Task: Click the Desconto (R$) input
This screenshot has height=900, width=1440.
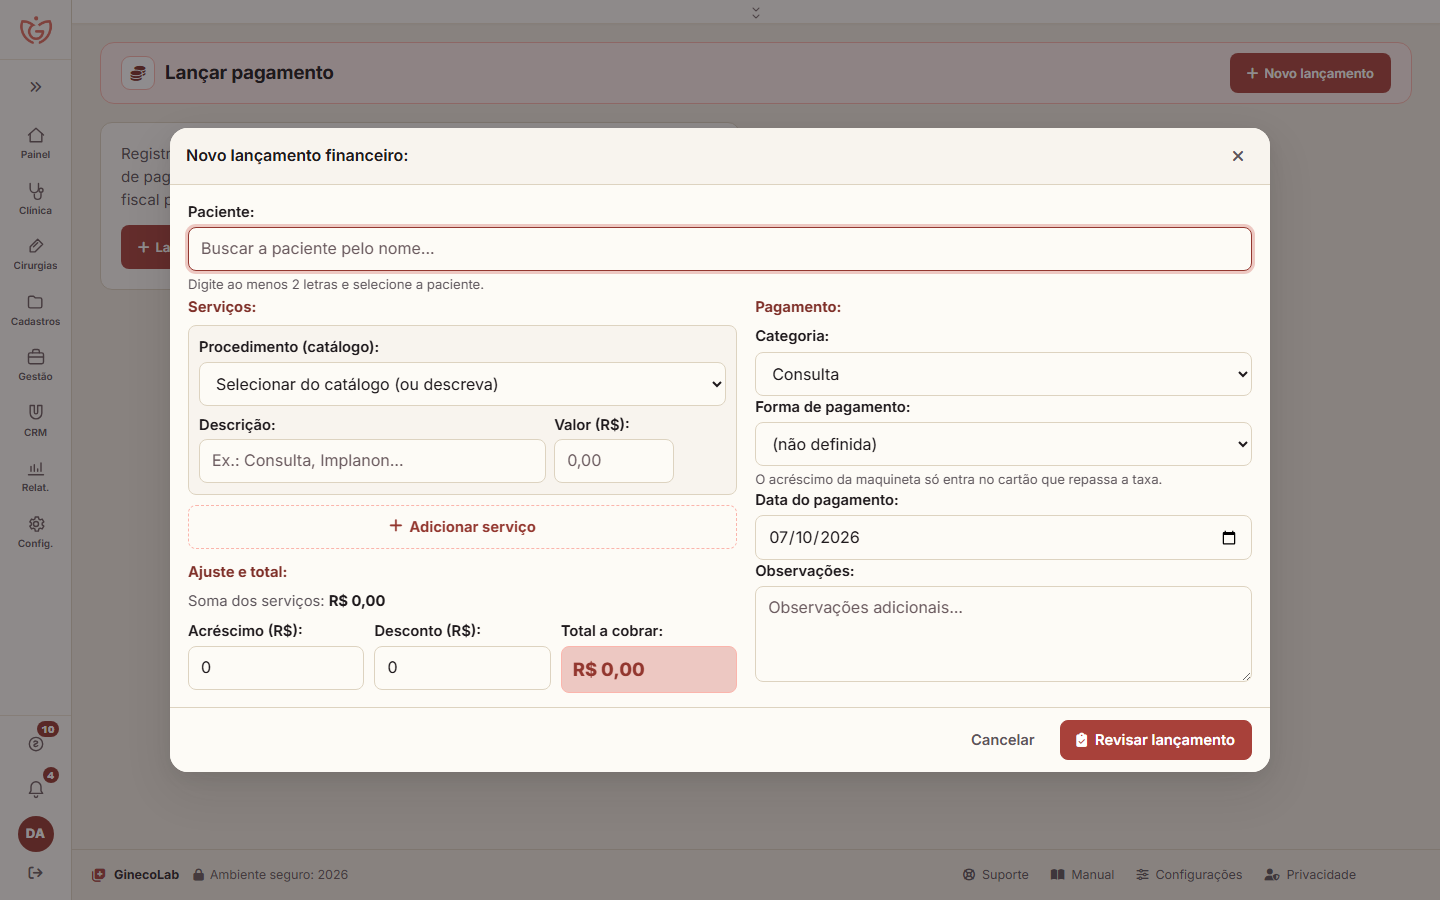Action: [x=462, y=668]
